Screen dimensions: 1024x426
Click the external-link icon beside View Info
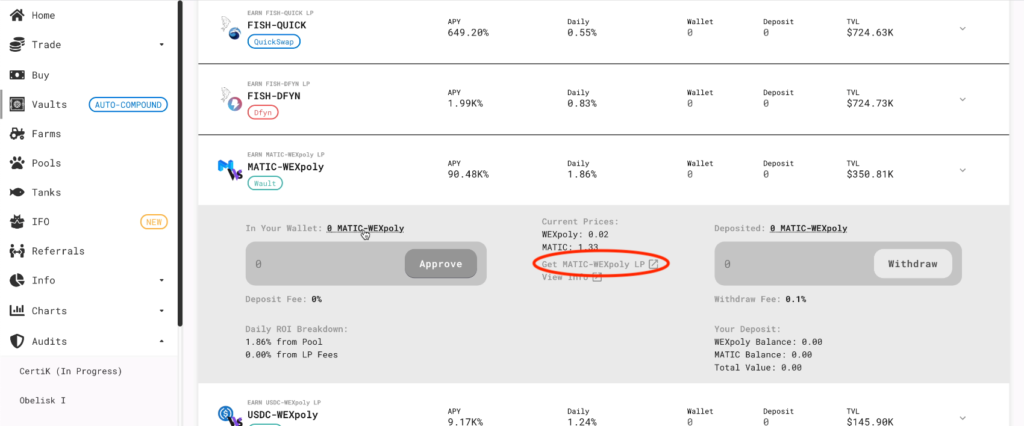(x=597, y=277)
